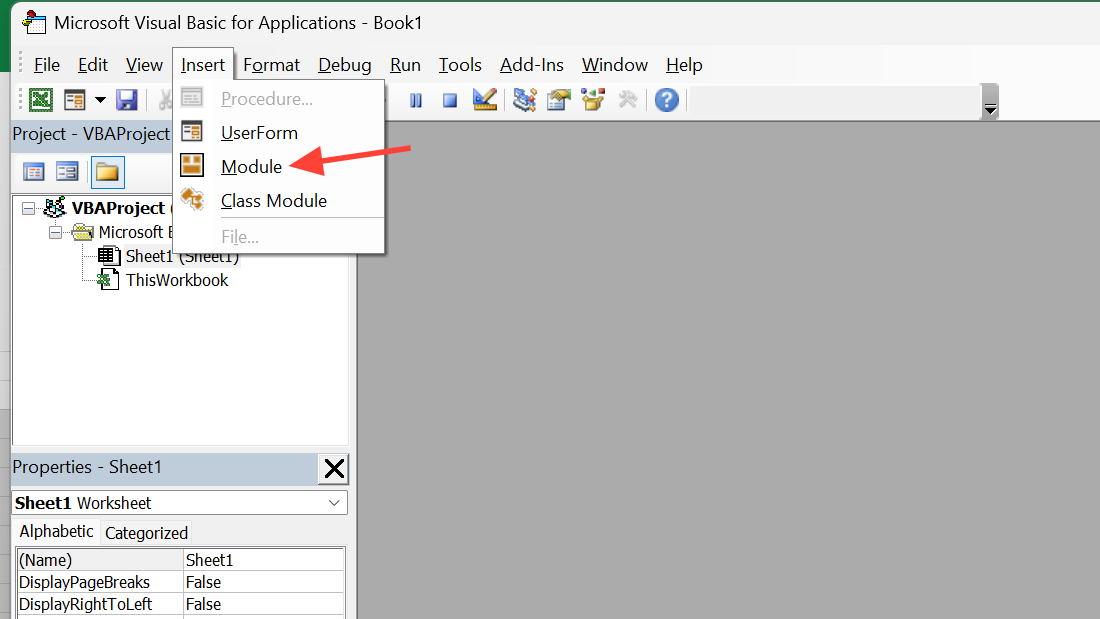Select the DisplayRightToLeft property label
This screenshot has height=619, width=1100.
[100, 604]
